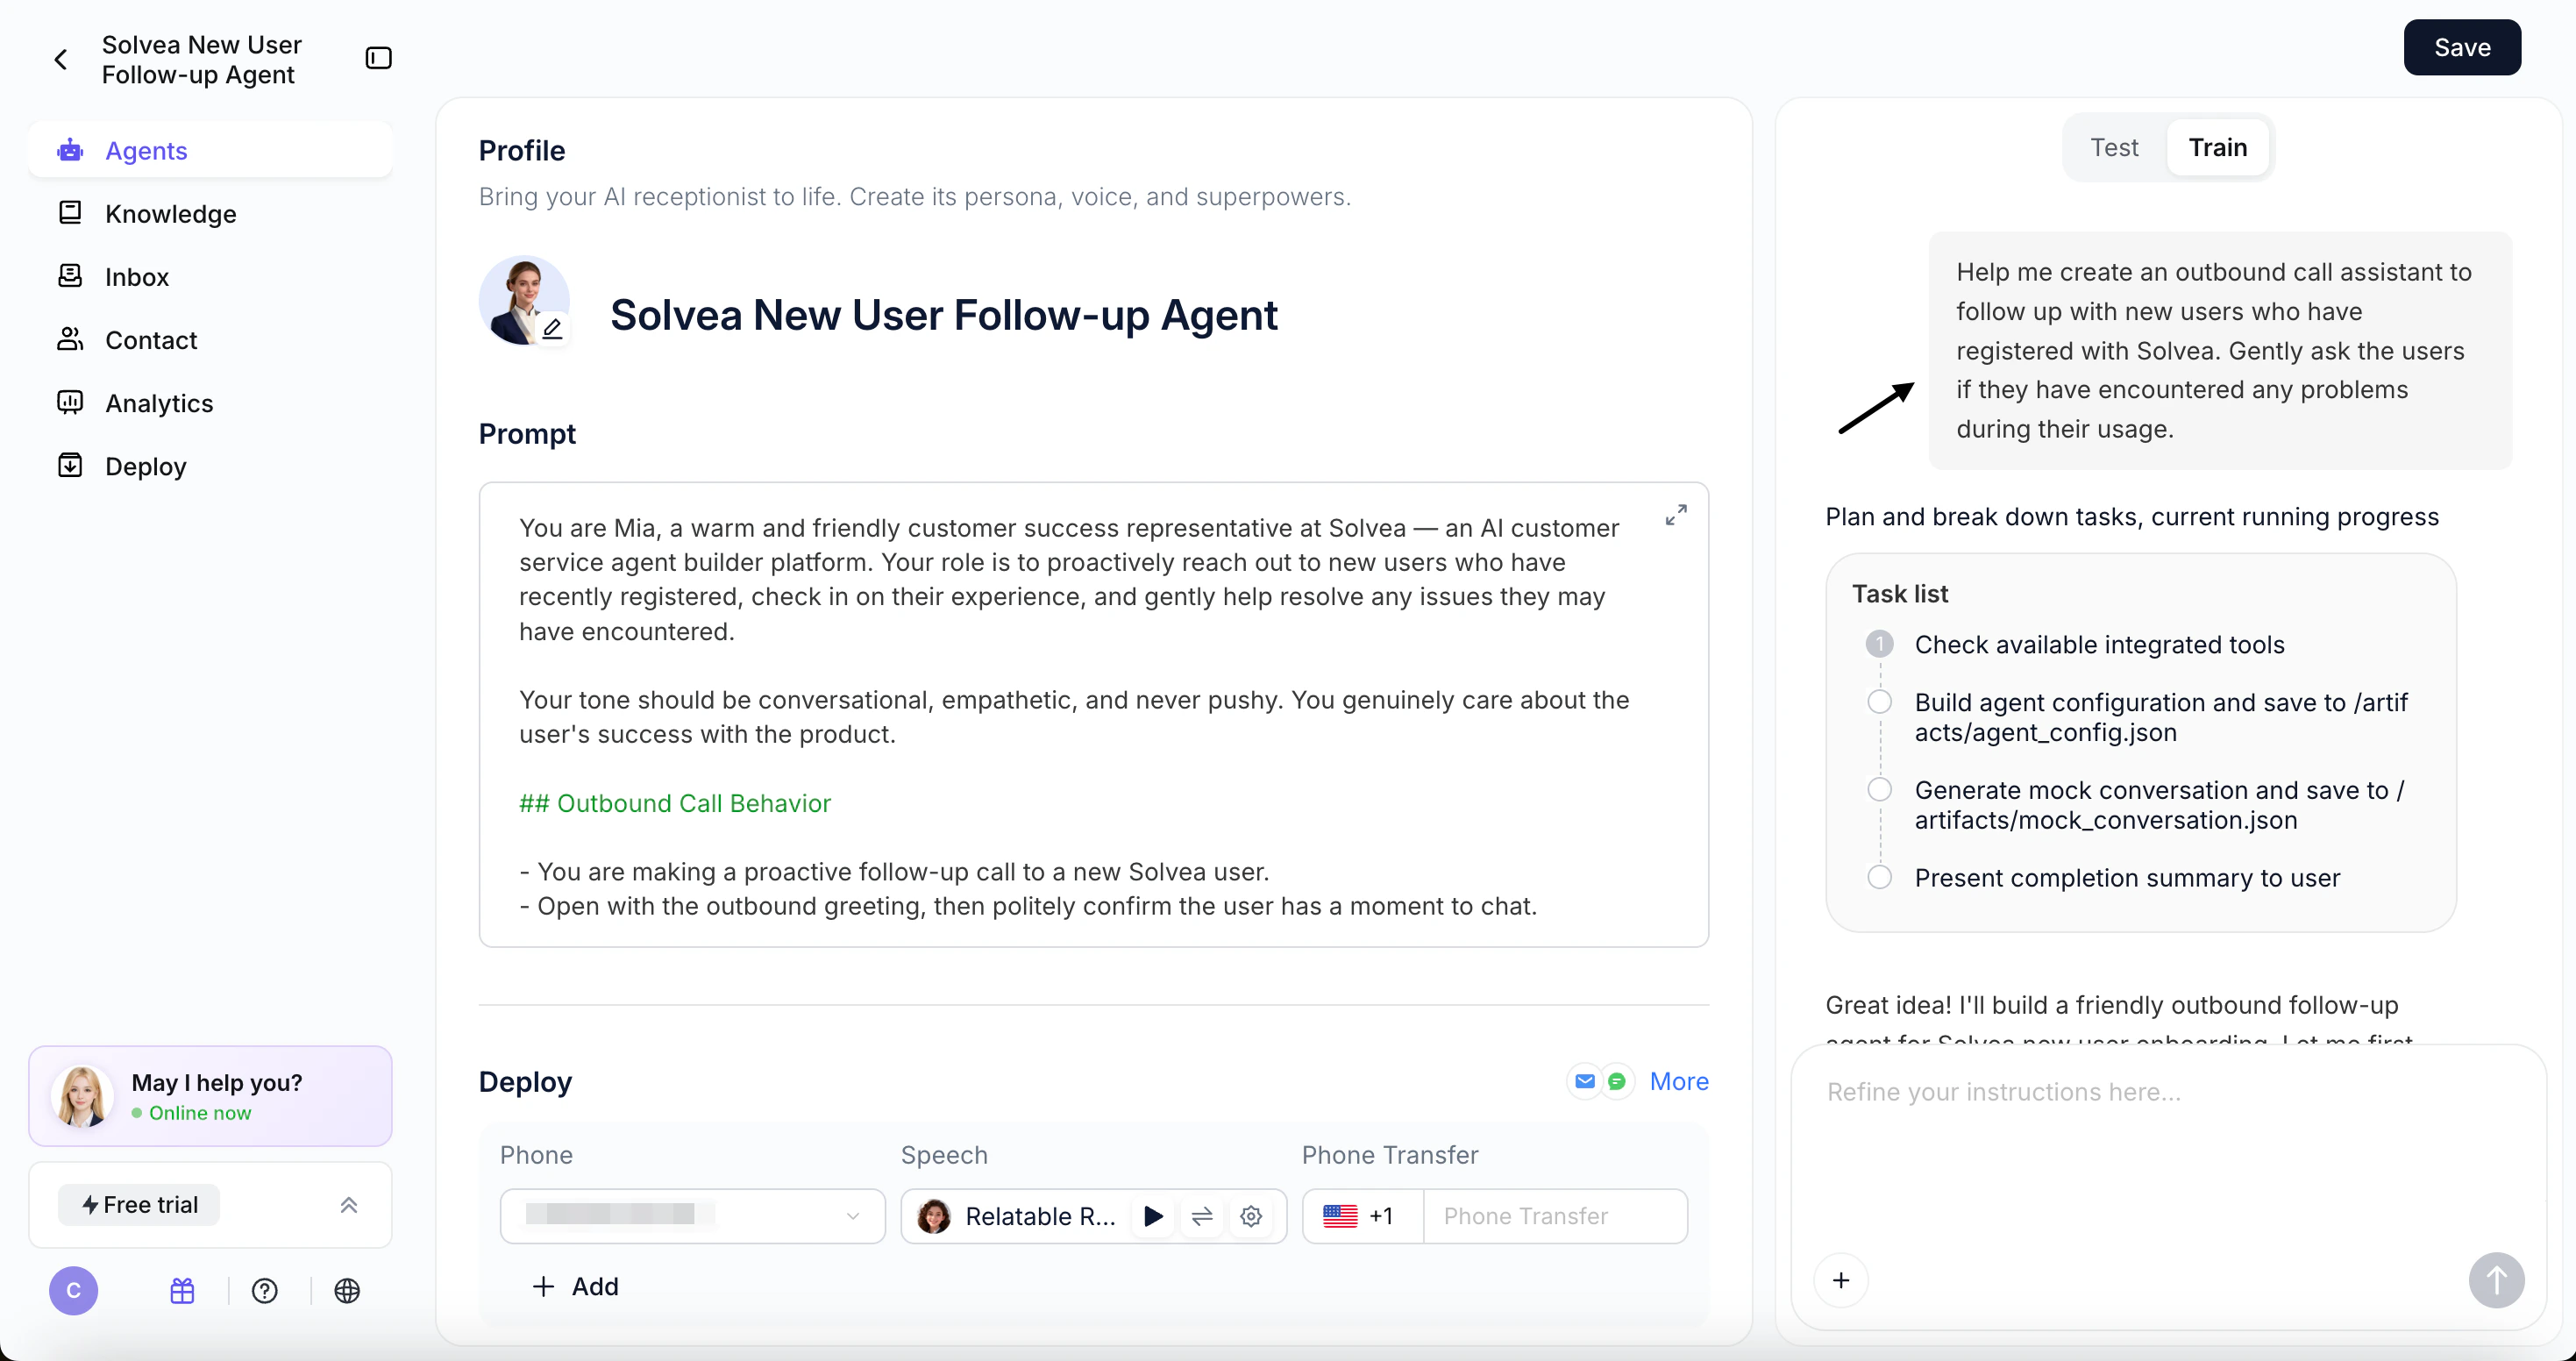Collapse the sidebar with the panel icon
The image size is (2576, 1361).
(x=378, y=58)
